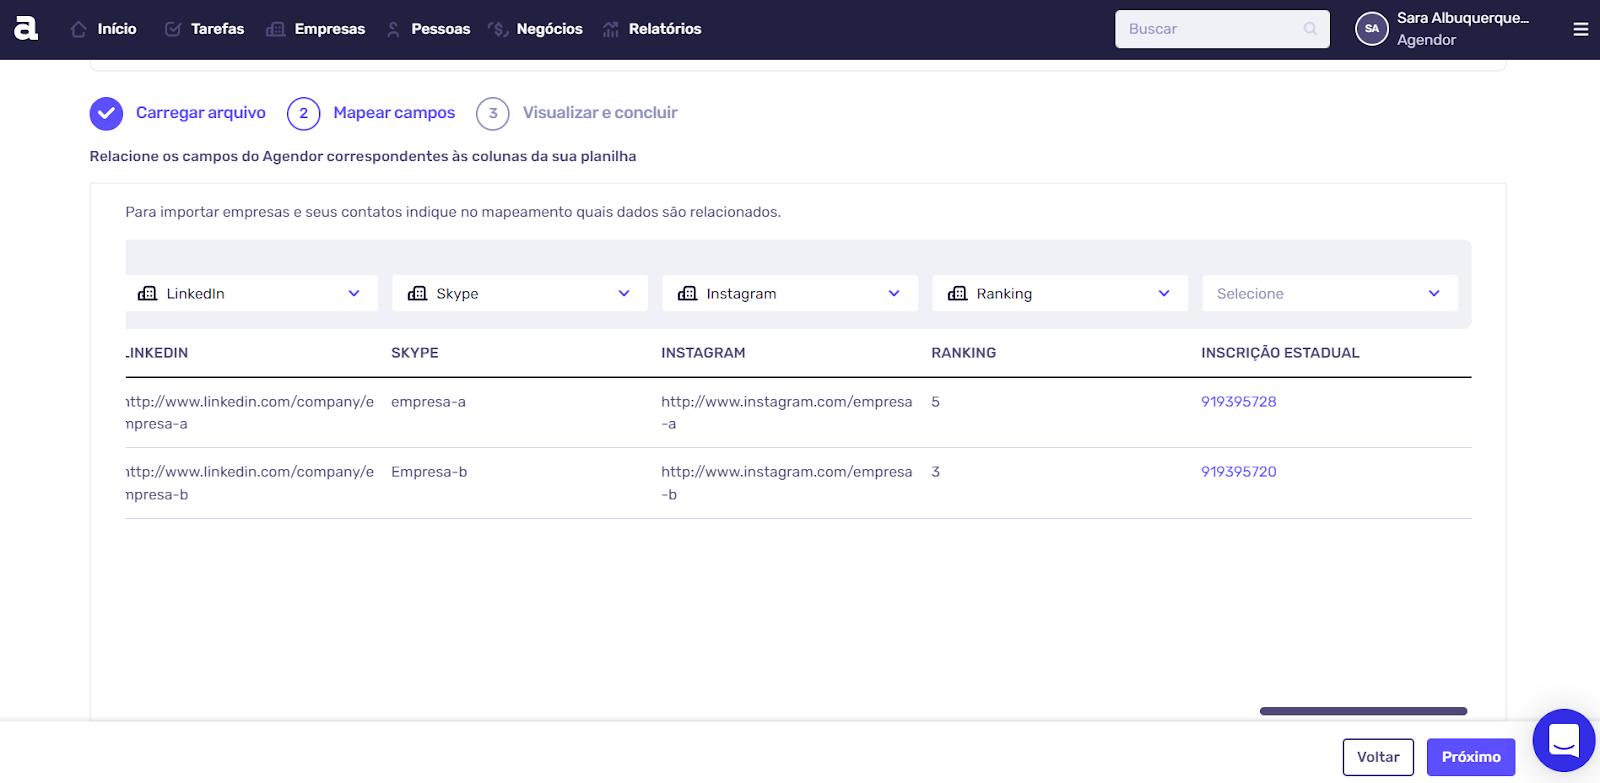Click Sara Albuquerque account name
Image resolution: width=1600 pixels, height=783 pixels.
[x=1463, y=18]
